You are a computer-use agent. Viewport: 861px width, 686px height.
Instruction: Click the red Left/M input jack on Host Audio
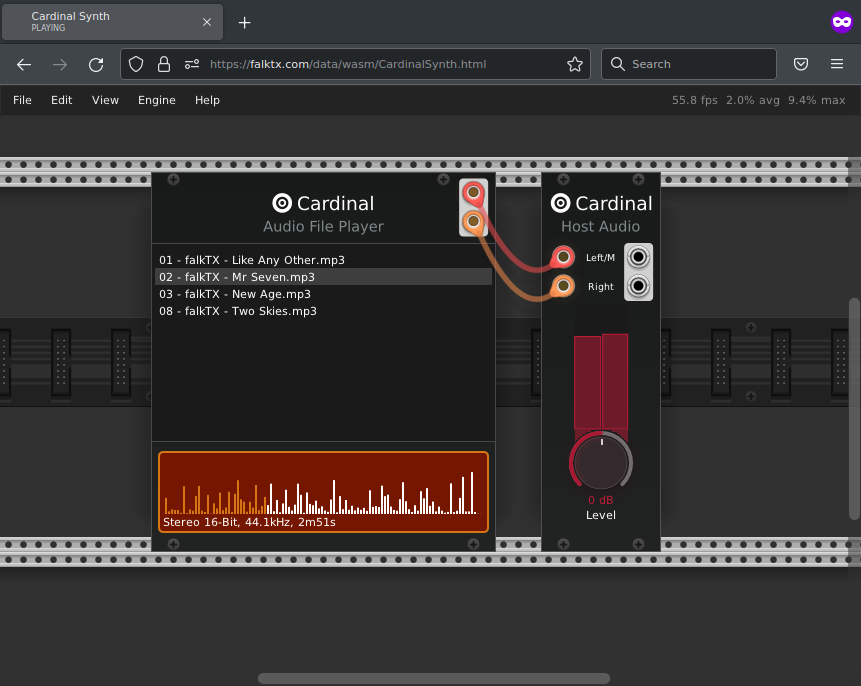(x=563, y=256)
